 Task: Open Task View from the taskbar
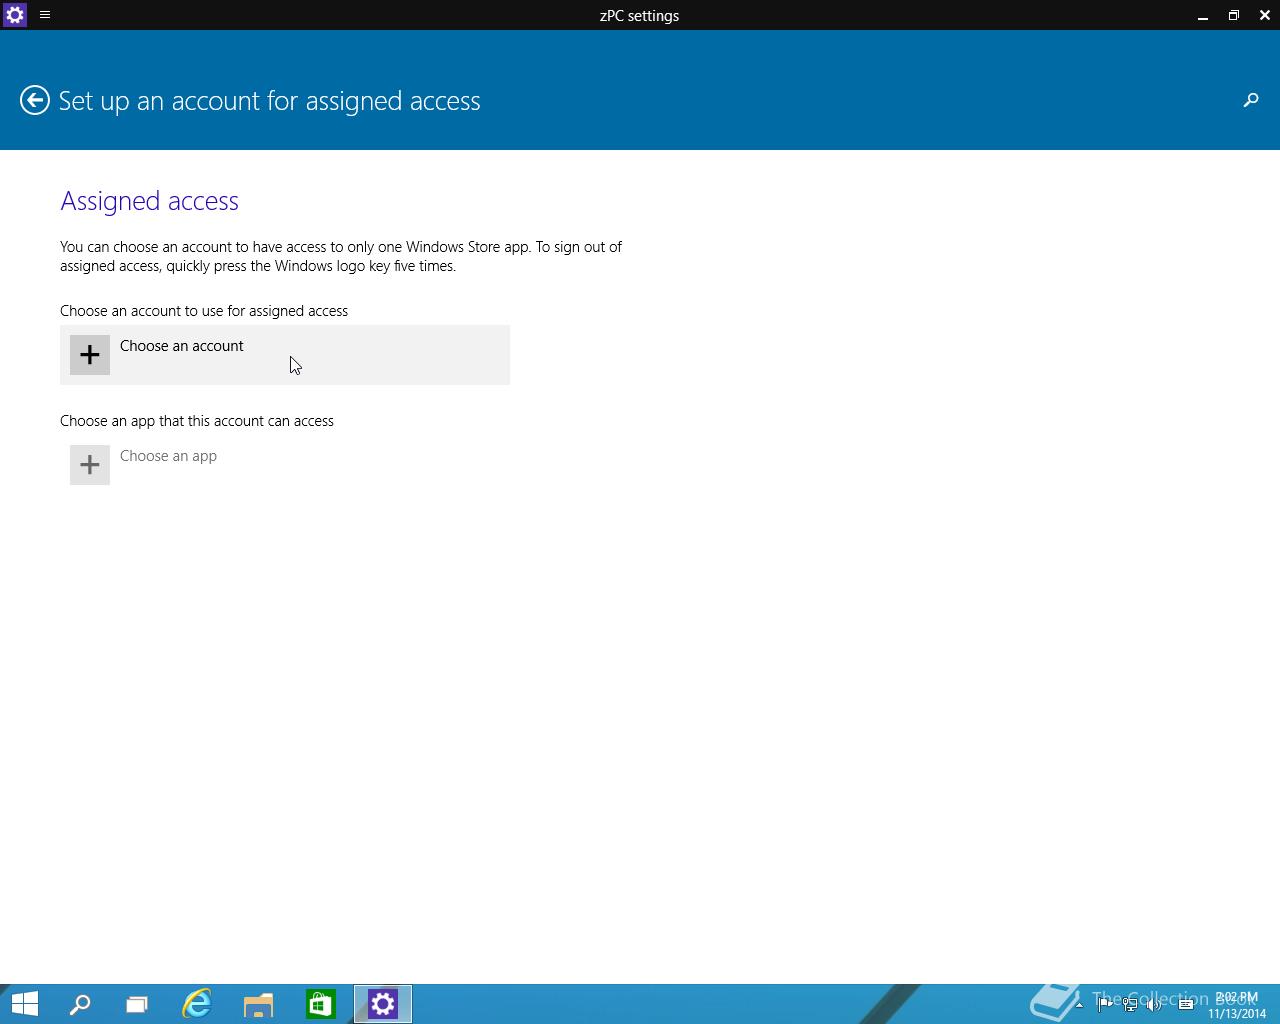(137, 1004)
